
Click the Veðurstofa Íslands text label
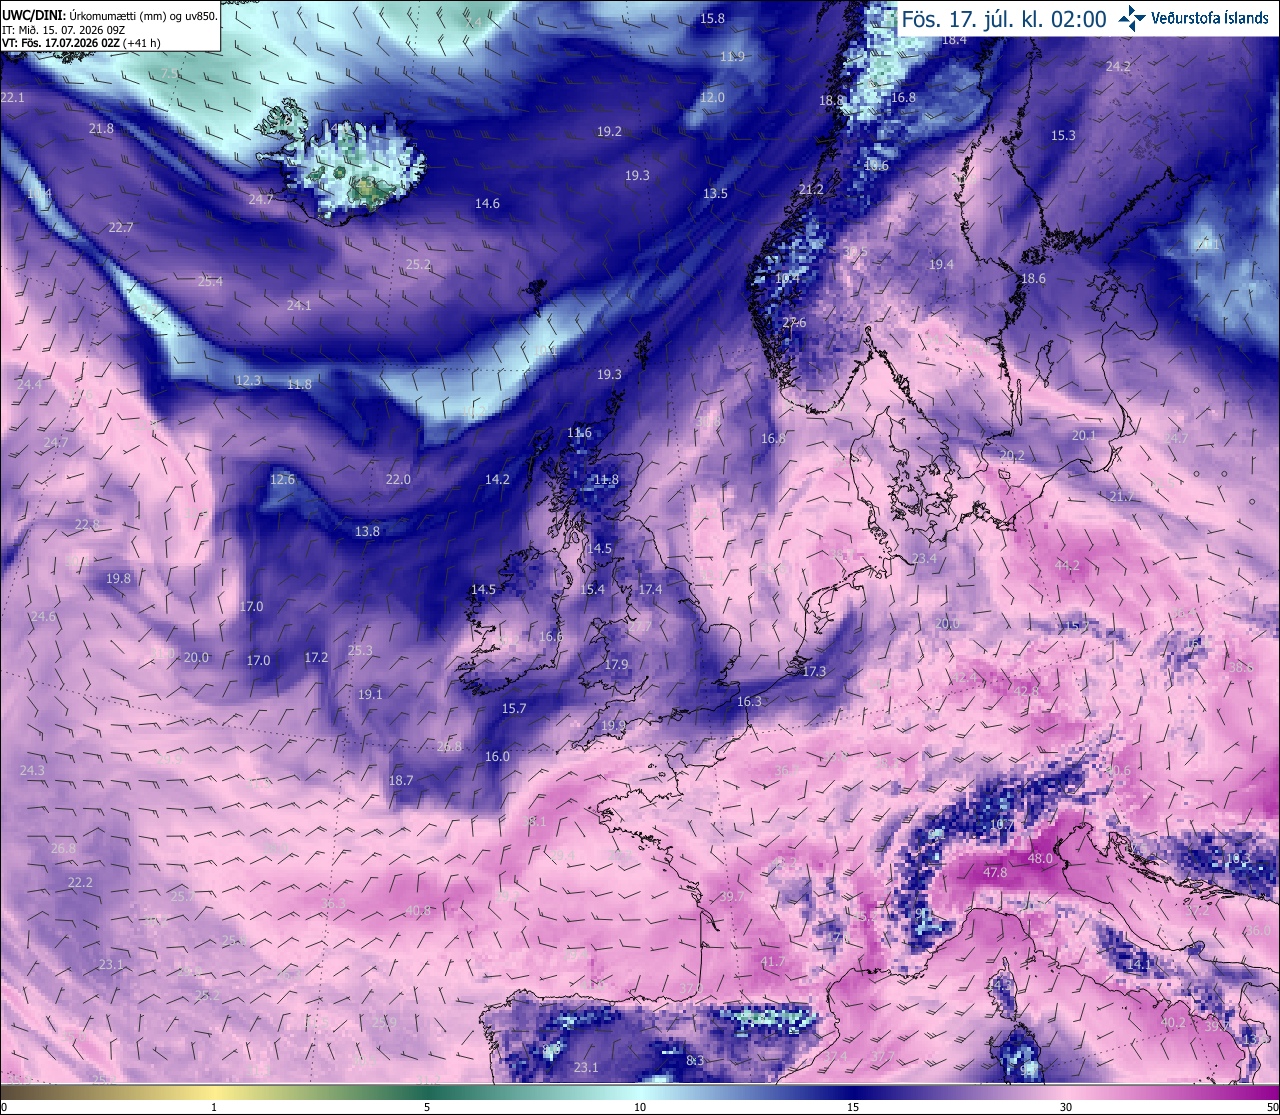pos(1210,17)
